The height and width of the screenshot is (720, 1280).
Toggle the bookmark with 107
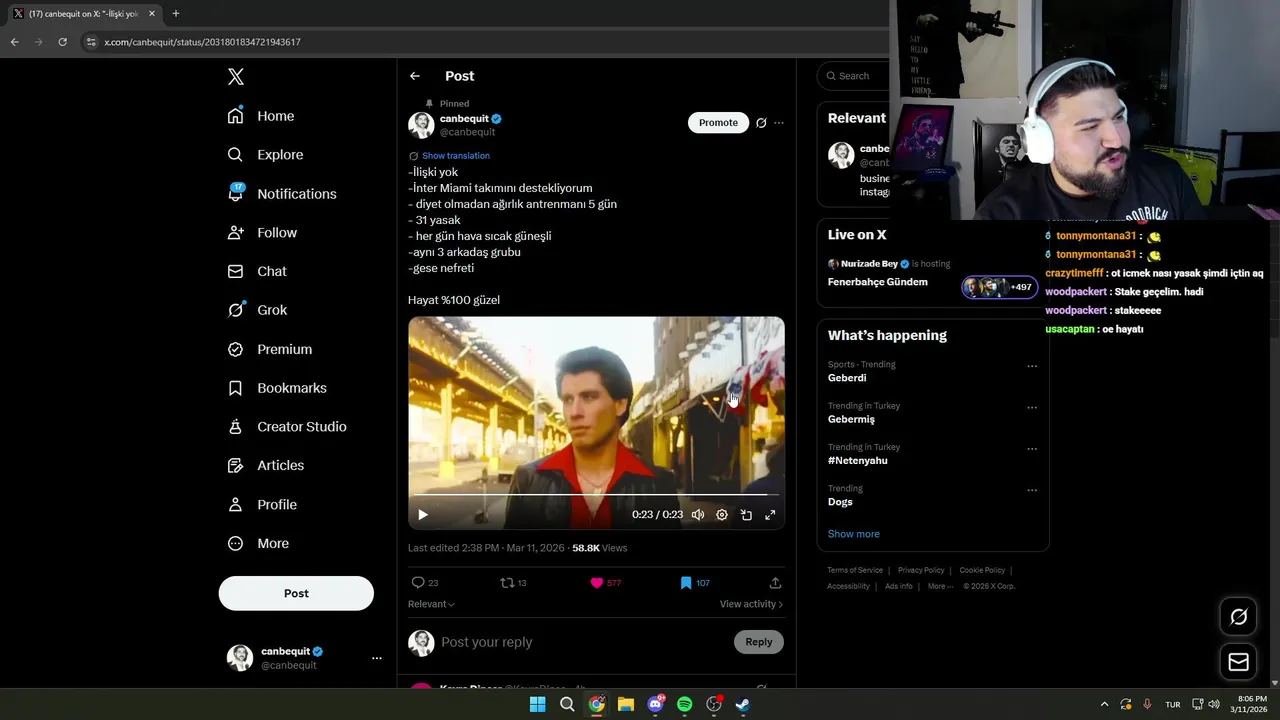tap(686, 583)
